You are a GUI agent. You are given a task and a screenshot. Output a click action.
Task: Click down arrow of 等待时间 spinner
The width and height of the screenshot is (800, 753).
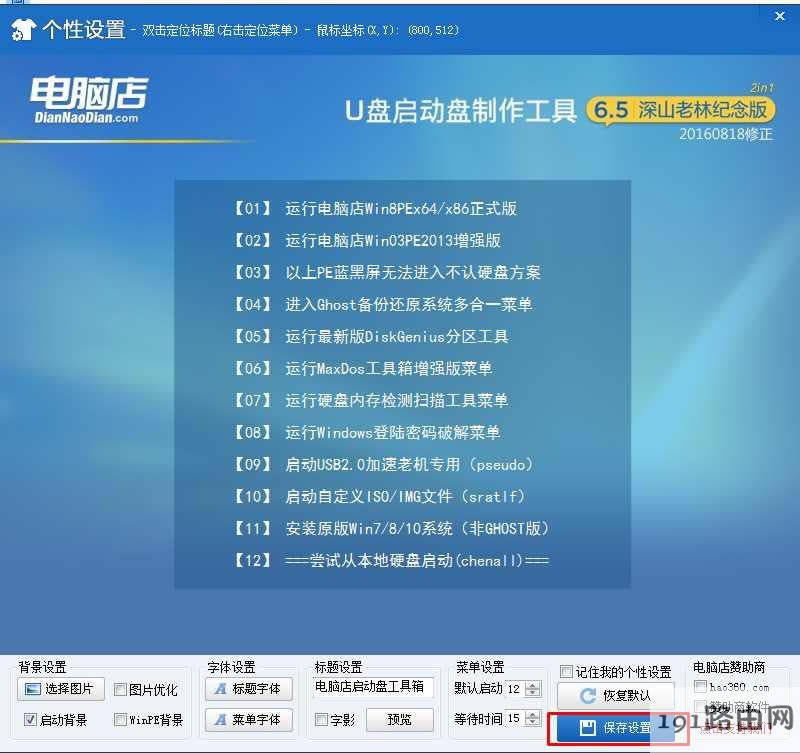[x=531, y=724]
